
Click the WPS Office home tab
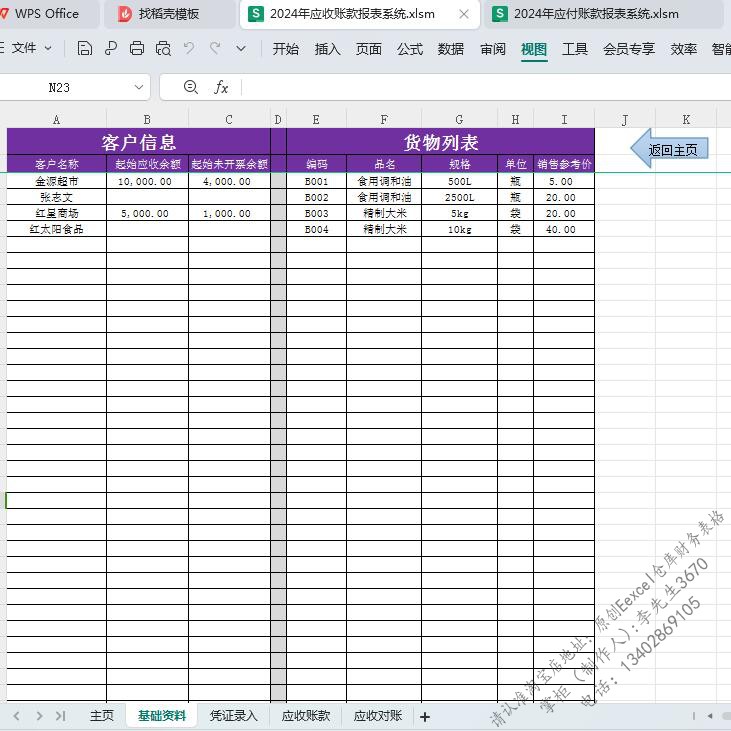point(47,14)
